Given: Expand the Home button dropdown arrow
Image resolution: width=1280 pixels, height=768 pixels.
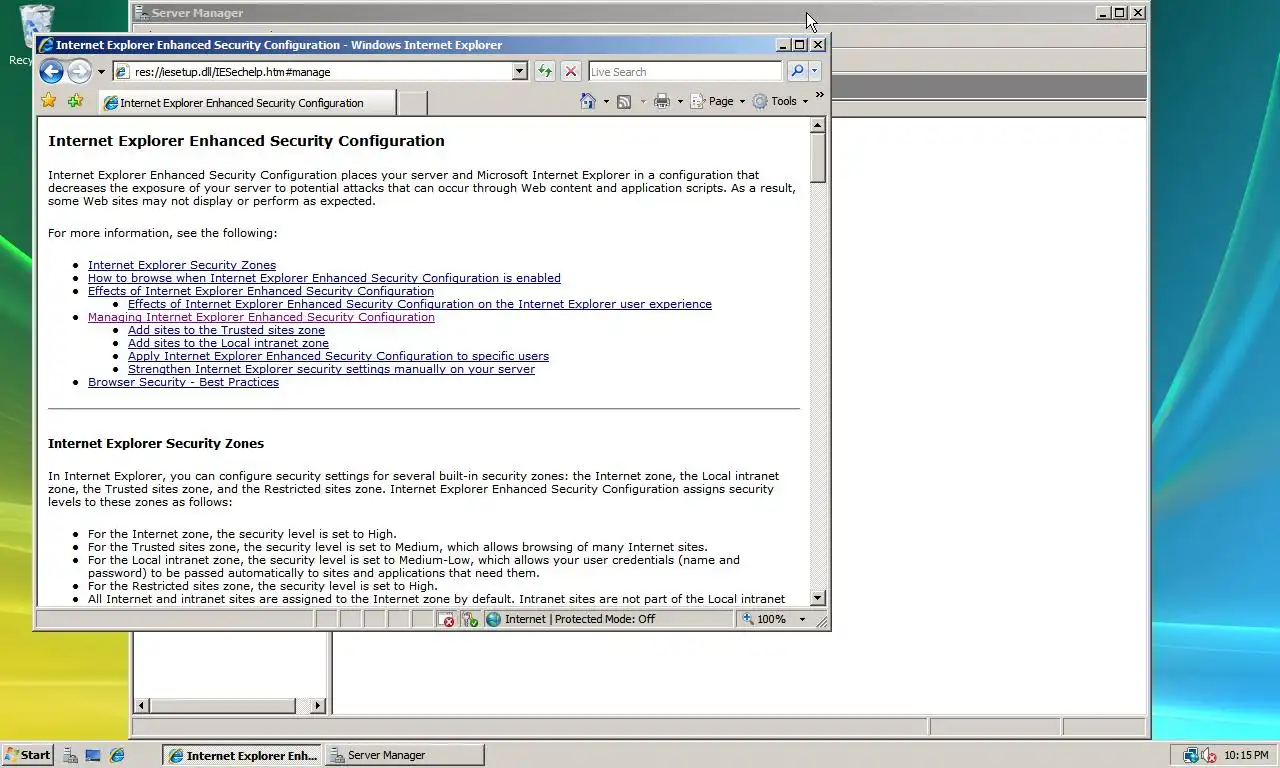Looking at the screenshot, I should [605, 102].
